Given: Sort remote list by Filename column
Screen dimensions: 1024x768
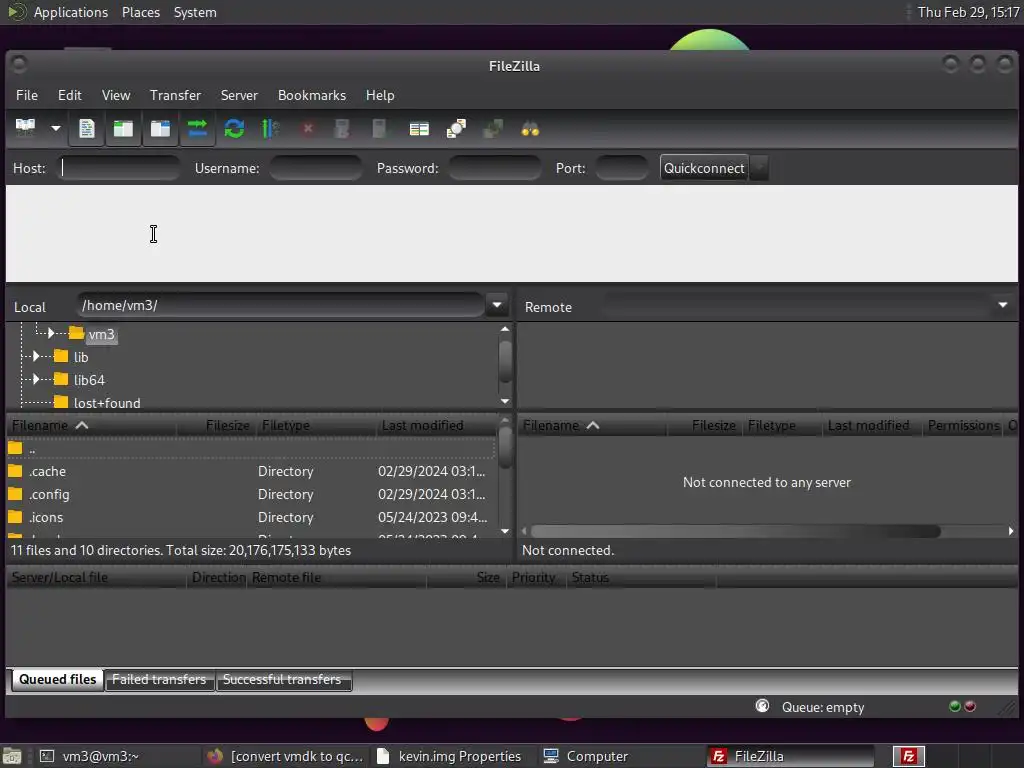Looking at the screenshot, I should click(x=592, y=426).
